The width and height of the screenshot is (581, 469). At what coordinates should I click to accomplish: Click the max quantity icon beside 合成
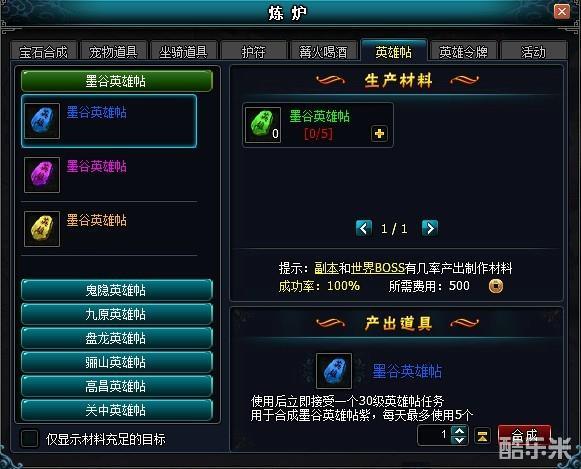point(482,436)
